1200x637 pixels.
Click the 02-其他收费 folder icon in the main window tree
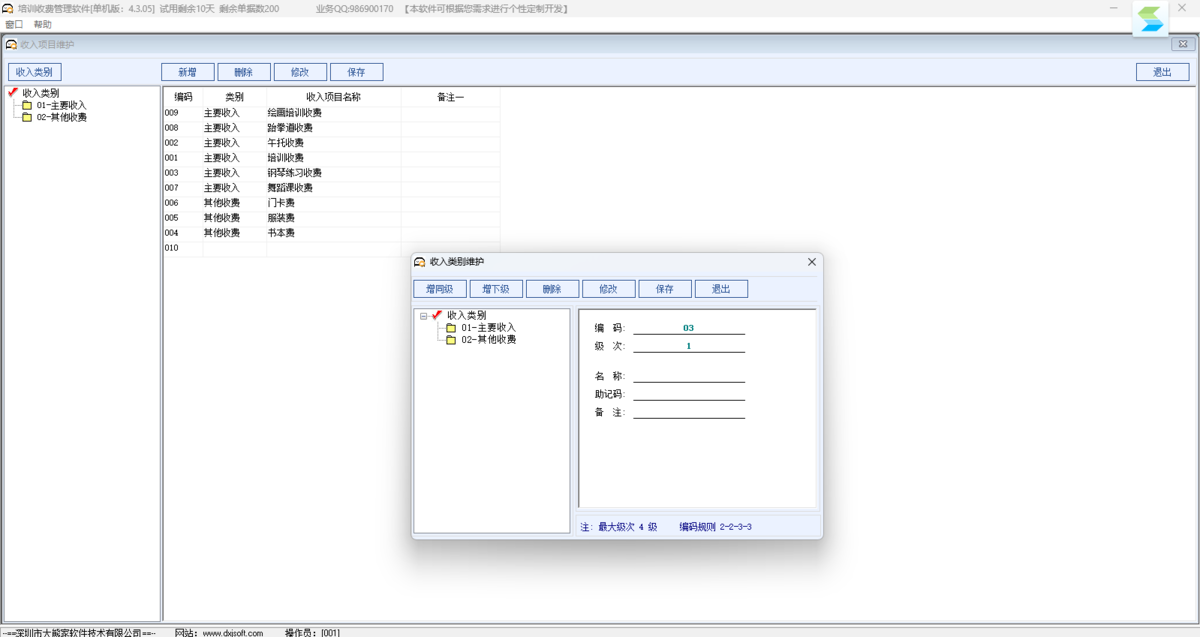pos(27,117)
